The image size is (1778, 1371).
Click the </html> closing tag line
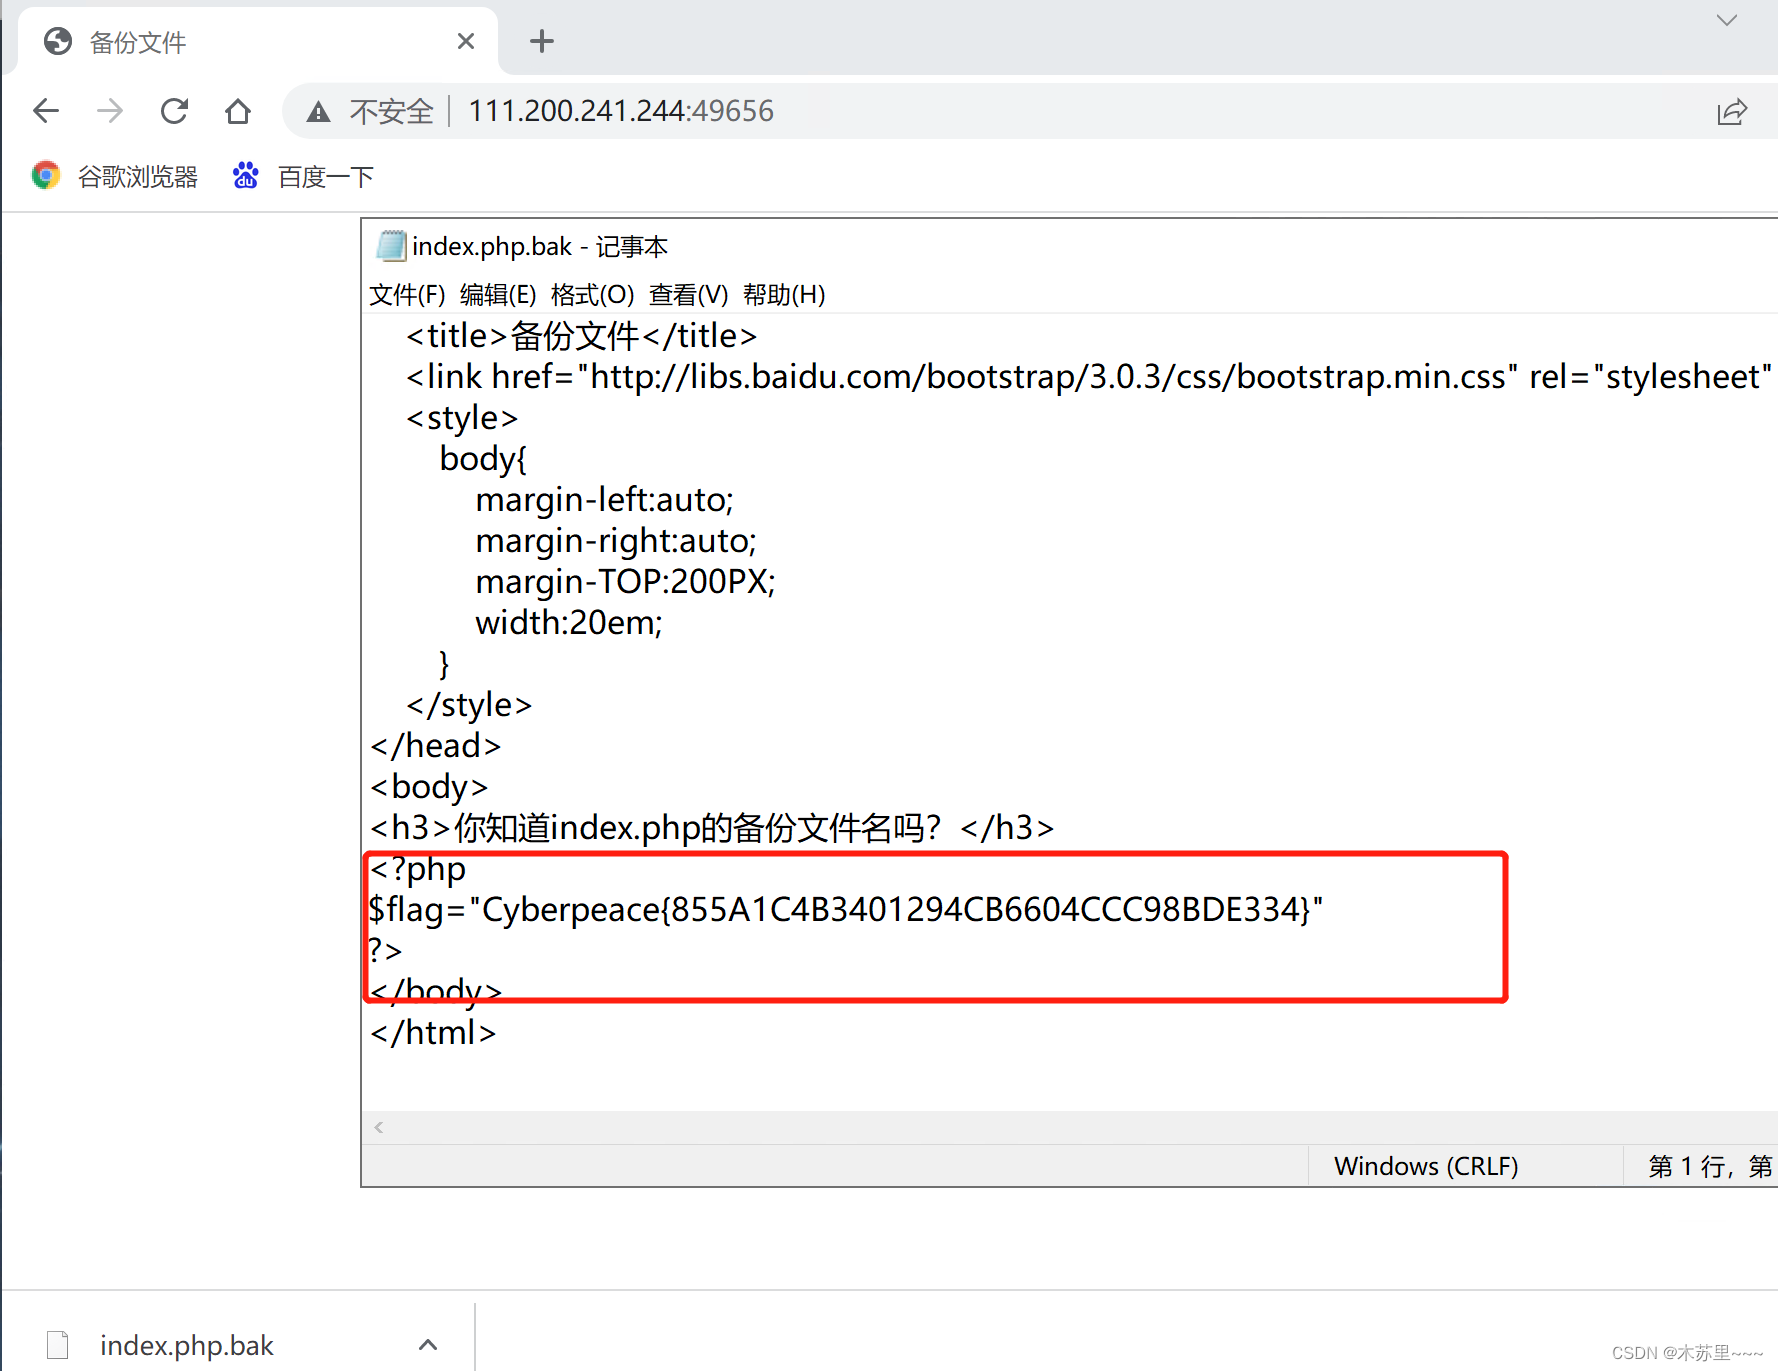(433, 1033)
